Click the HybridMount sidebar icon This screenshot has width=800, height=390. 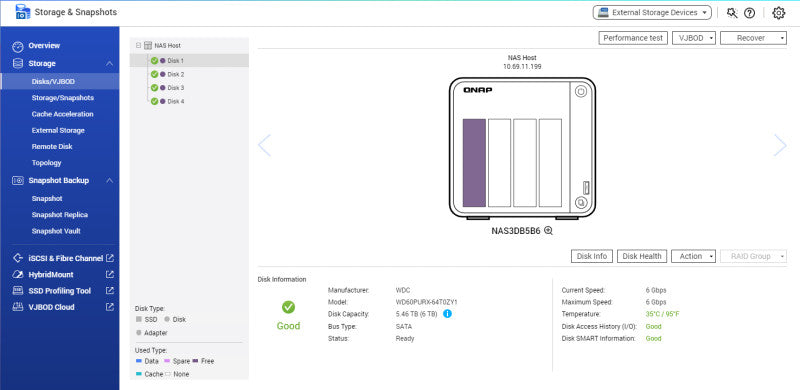(18, 275)
